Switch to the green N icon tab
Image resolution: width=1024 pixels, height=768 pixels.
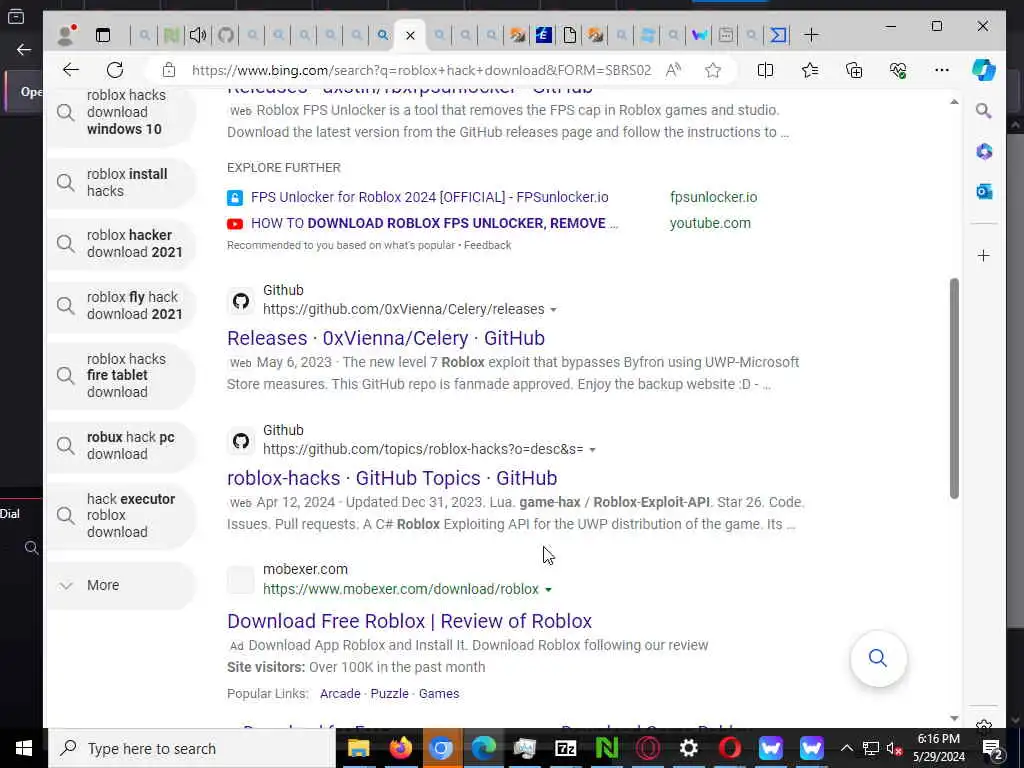point(171,35)
